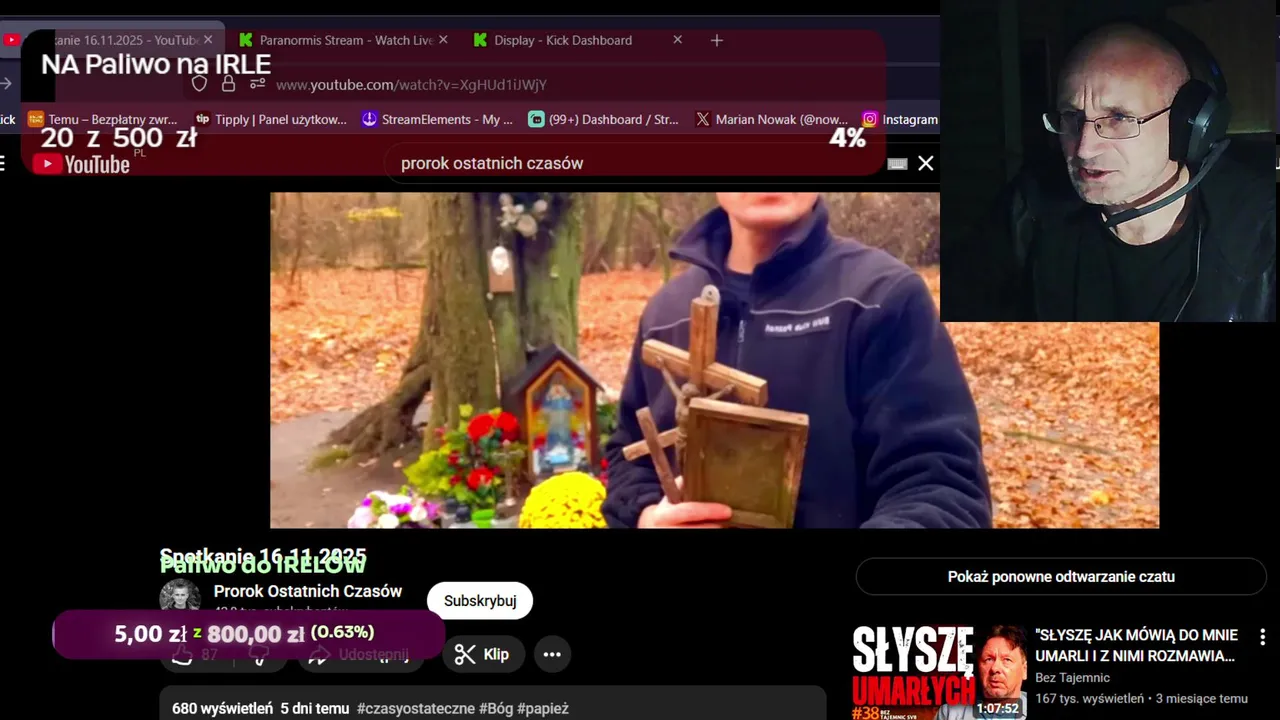Focus the youtube.com address bar URL
1280x720 pixels.
411,85
